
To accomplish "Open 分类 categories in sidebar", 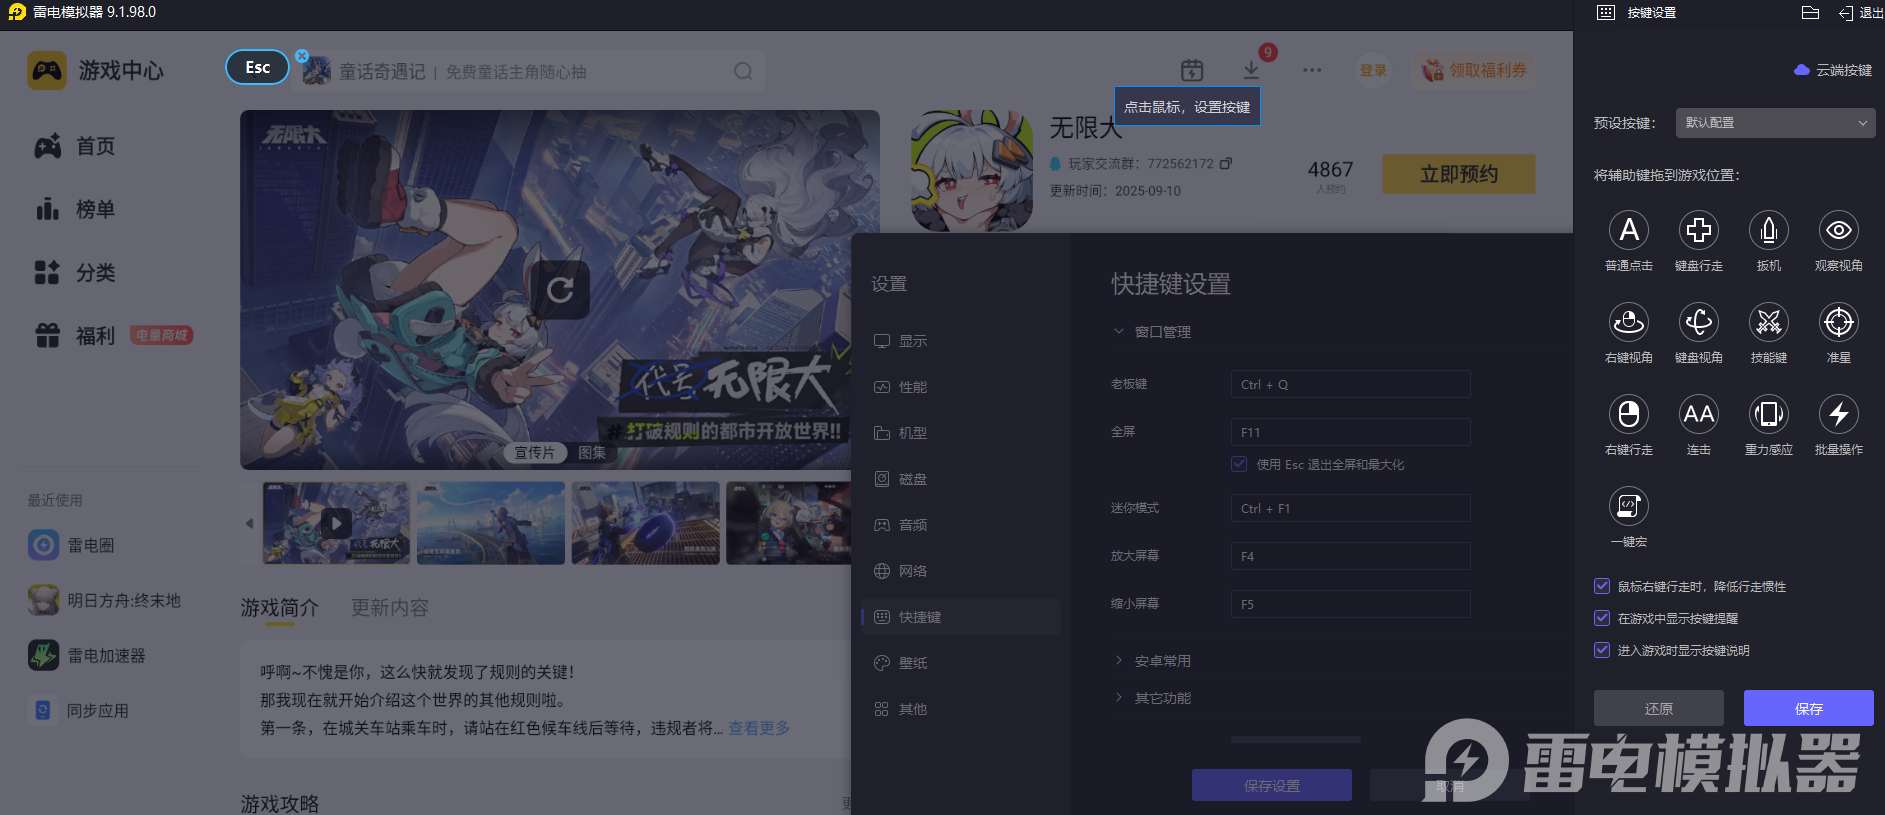I will (76, 272).
